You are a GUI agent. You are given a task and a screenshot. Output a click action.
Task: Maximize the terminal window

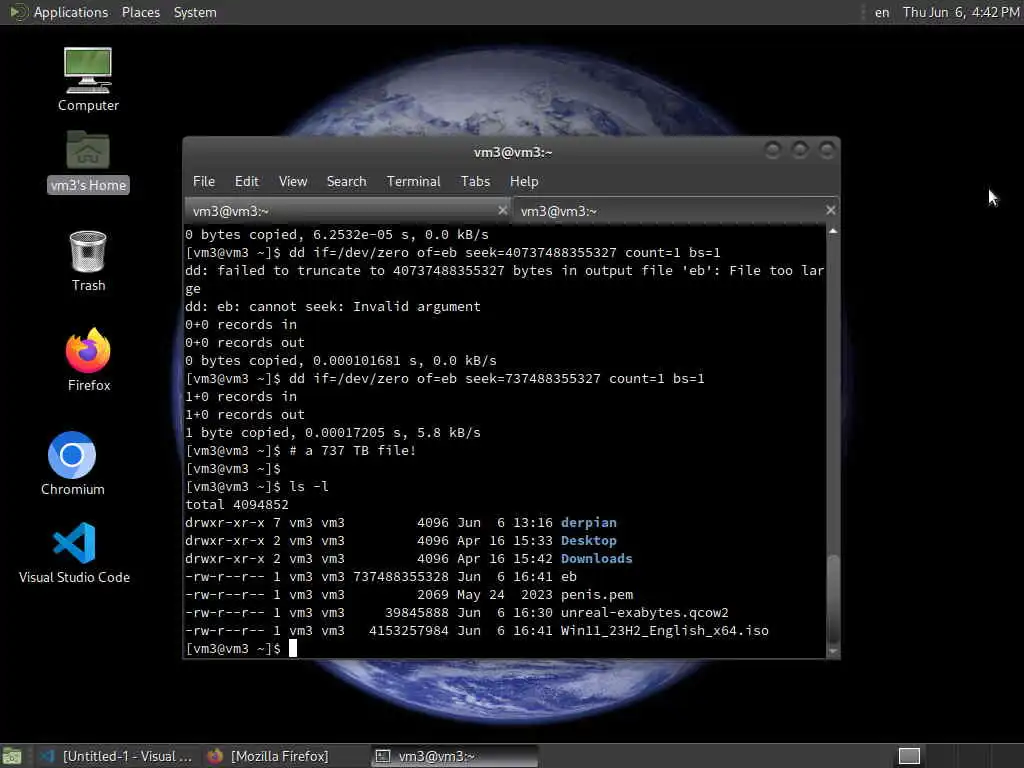tap(799, 151)
